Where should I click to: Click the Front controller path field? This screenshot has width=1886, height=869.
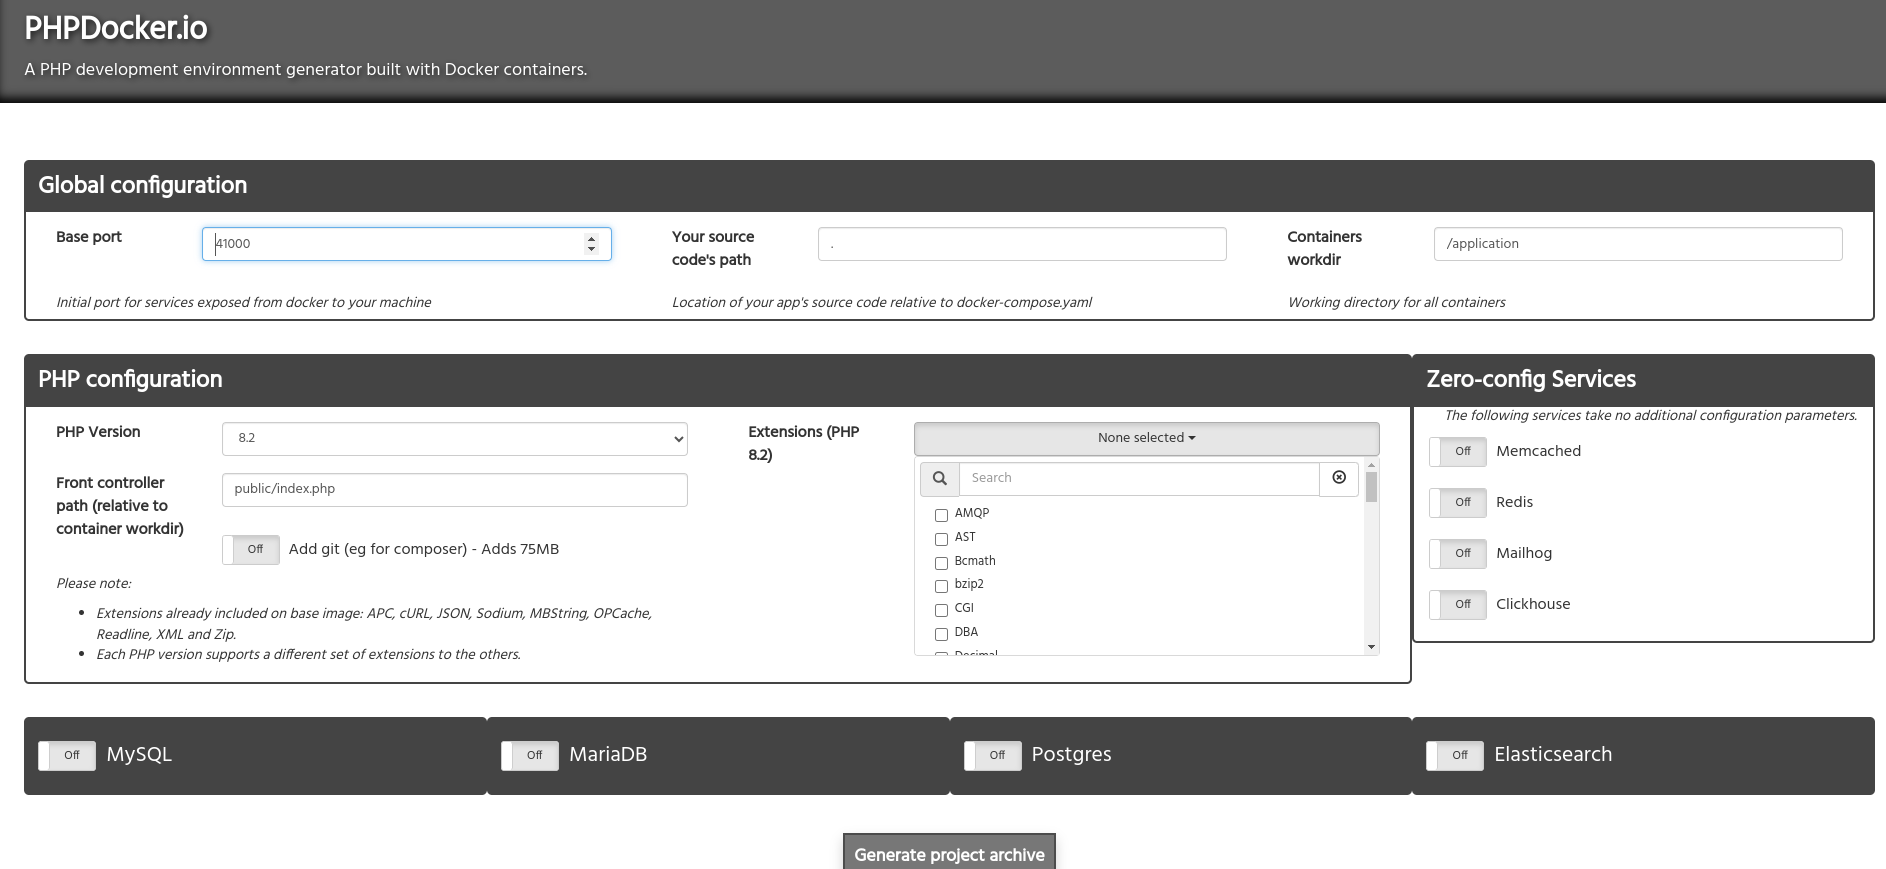(454, 490)
